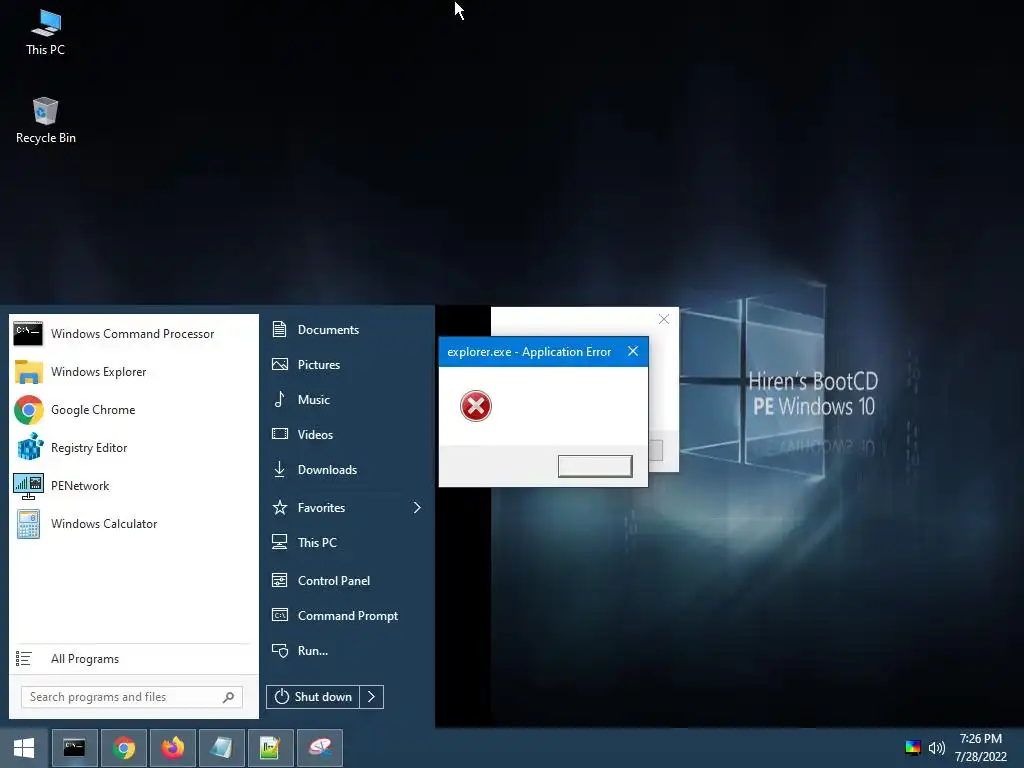The image size is (1024, 768).
Task: Expand shut down options arrow
Action: (372, 697)
